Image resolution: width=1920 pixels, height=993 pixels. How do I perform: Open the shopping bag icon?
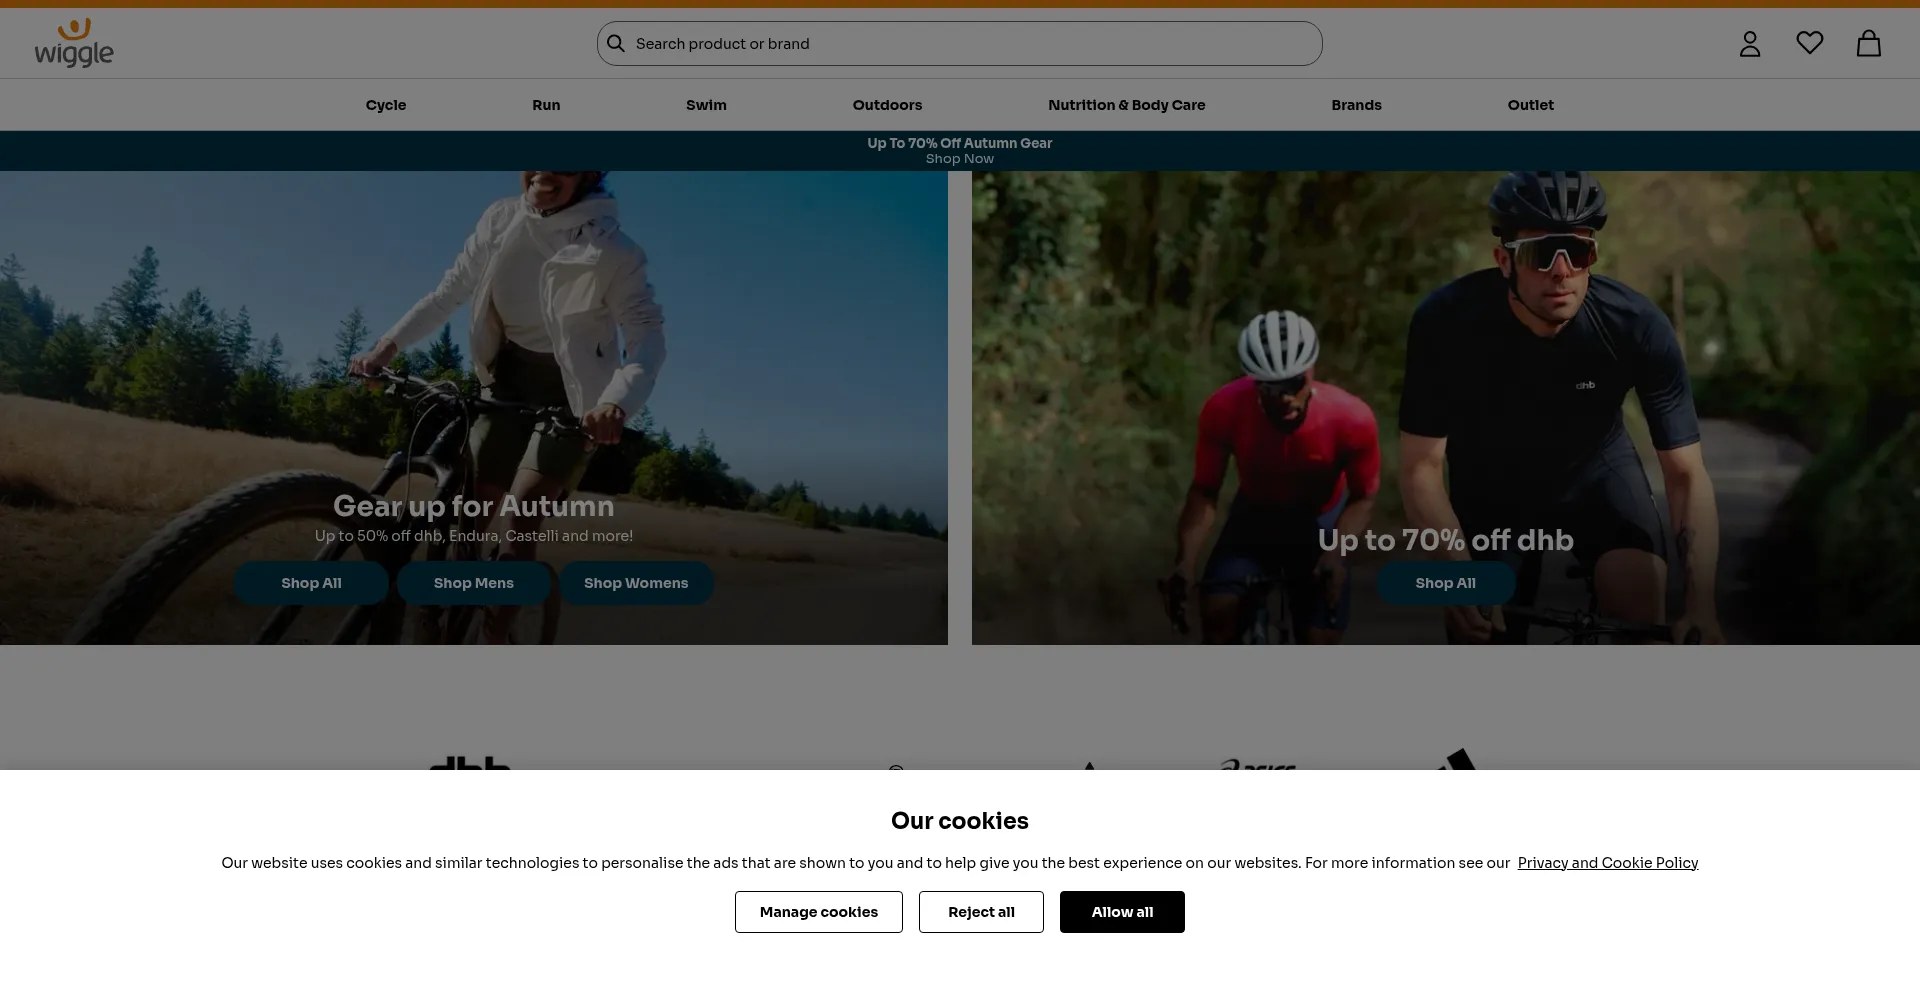[x=1868, y=44]
